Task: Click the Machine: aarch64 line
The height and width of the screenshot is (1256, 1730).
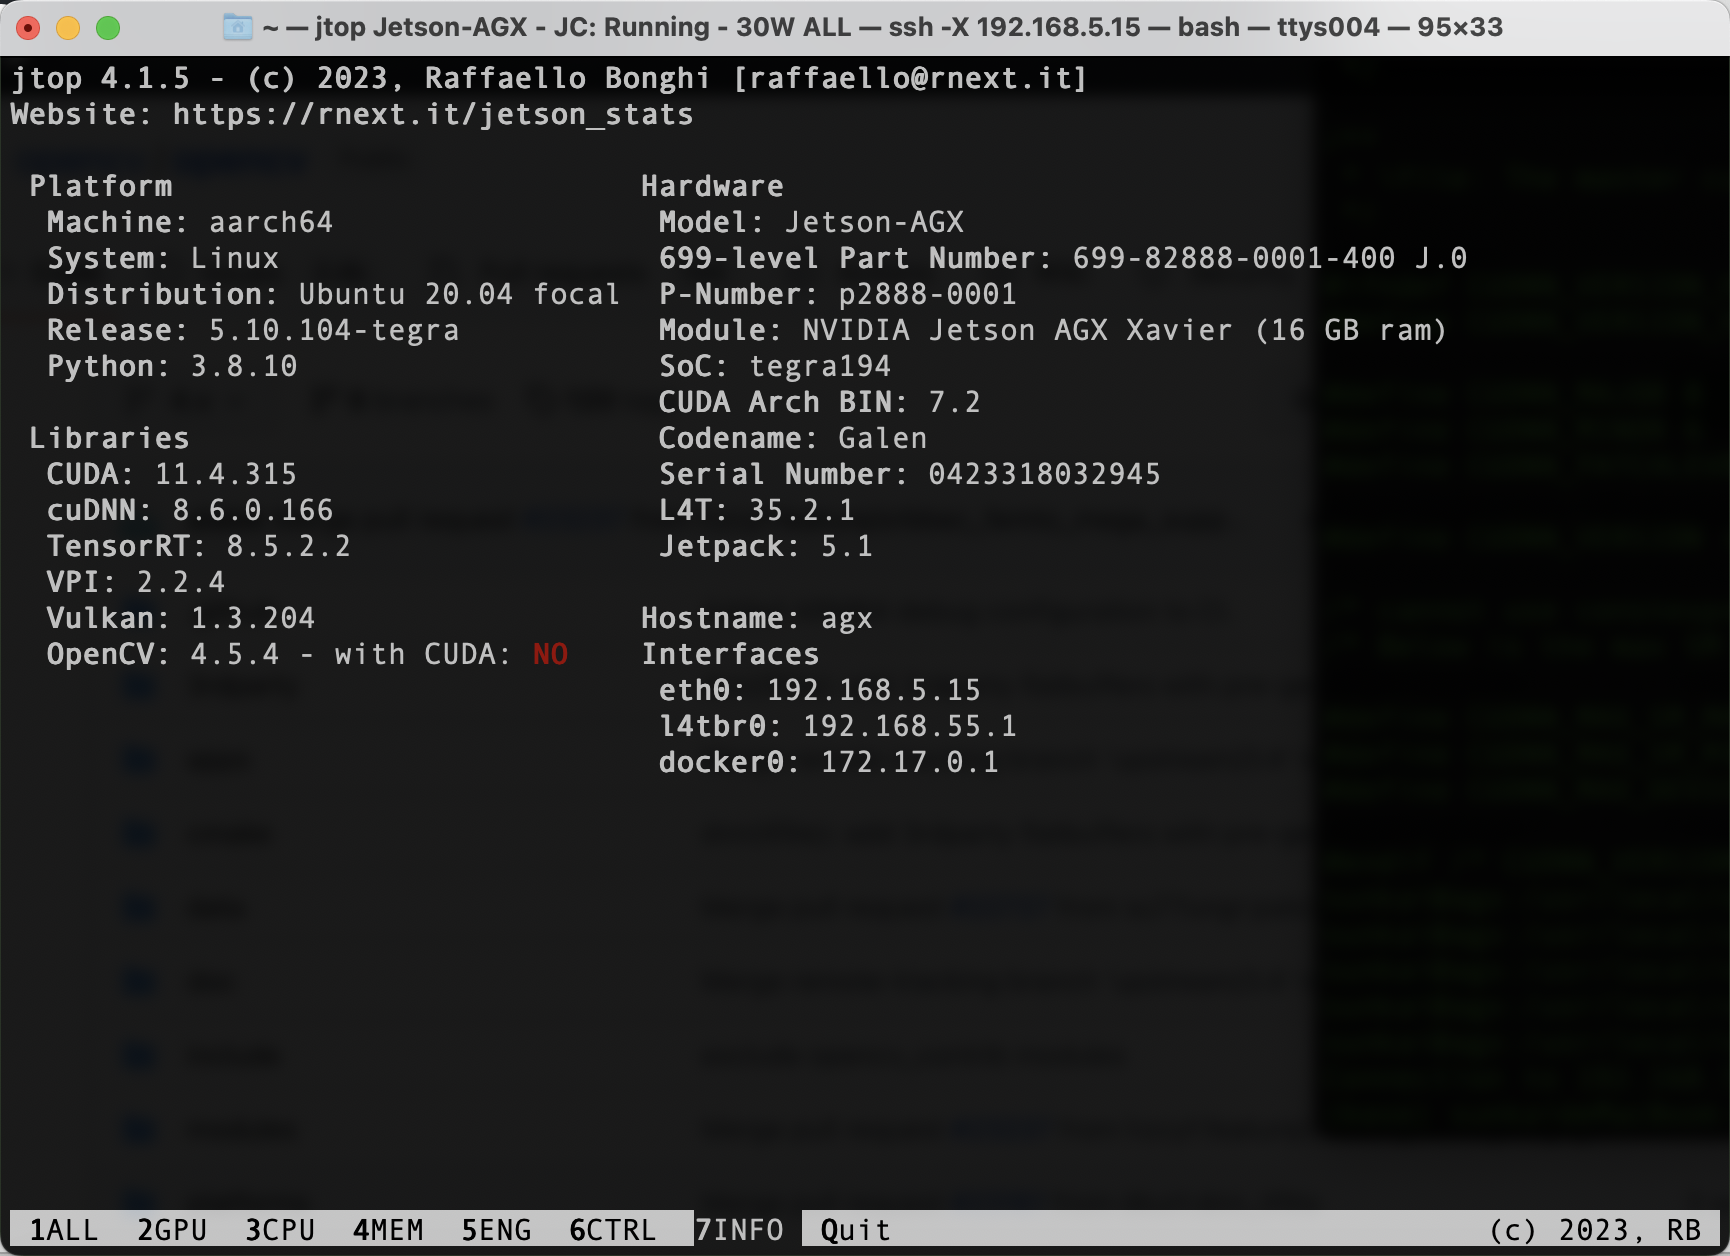Action: tap(190, 222)
